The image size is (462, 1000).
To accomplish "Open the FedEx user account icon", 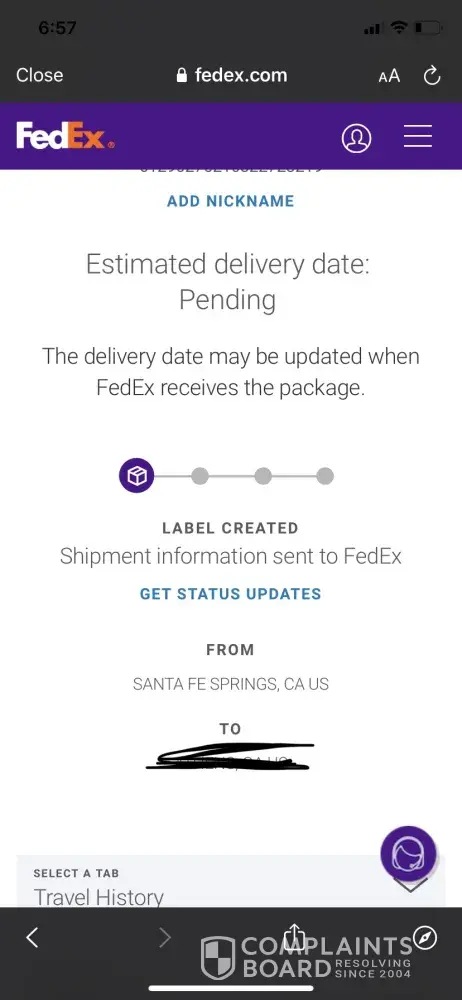I will (x=356, y=137).
